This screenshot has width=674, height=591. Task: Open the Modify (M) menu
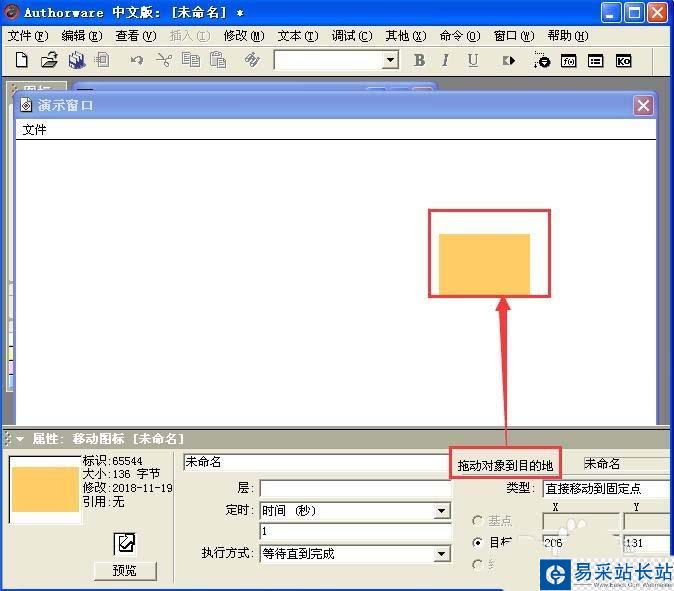pyautogui.click(x=244, y=36)
